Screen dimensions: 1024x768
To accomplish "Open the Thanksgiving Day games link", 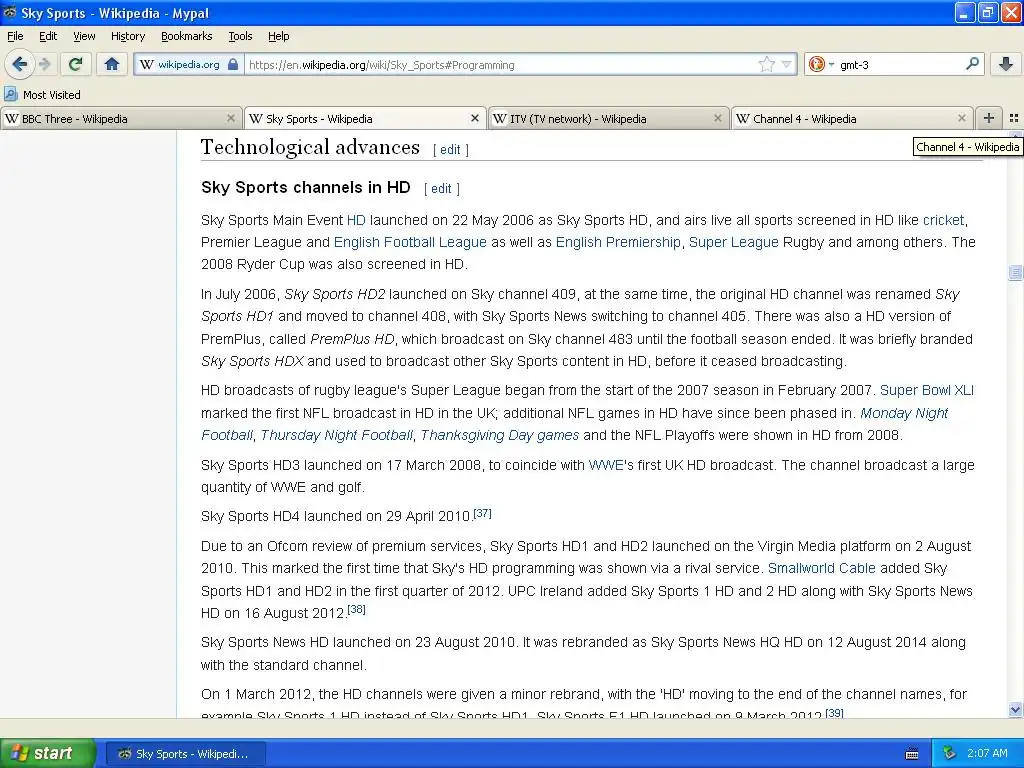I will 500,435.
